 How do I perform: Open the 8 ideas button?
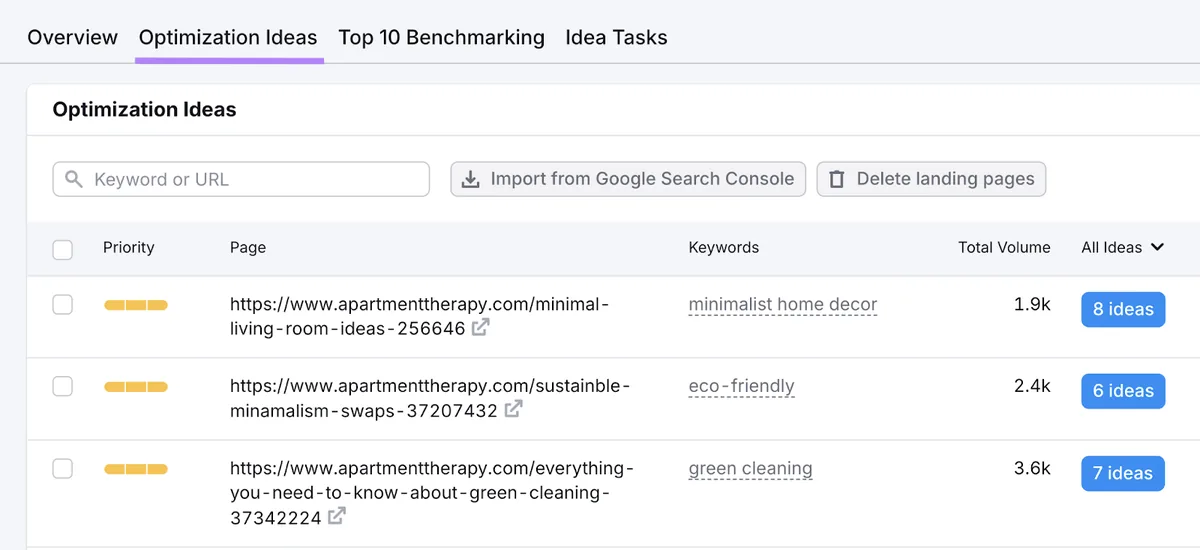[x=1123, y=309]
